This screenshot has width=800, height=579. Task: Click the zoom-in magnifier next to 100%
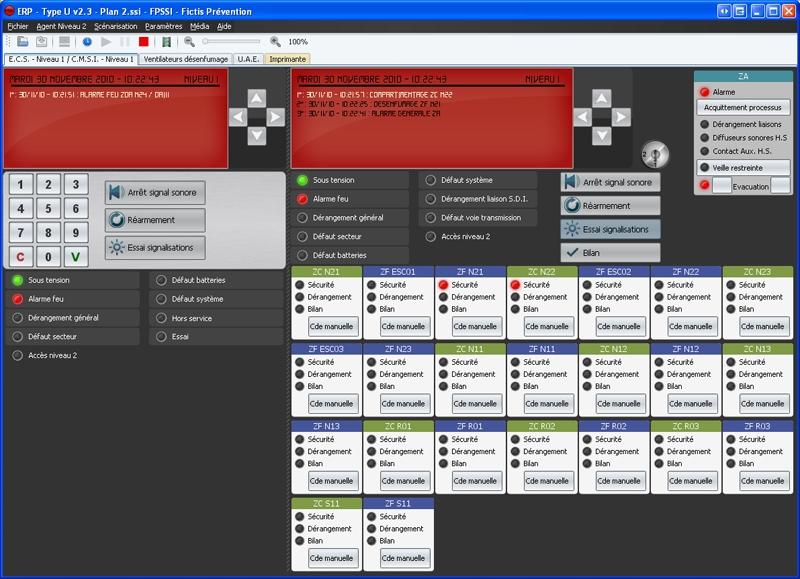coord(275,42)
